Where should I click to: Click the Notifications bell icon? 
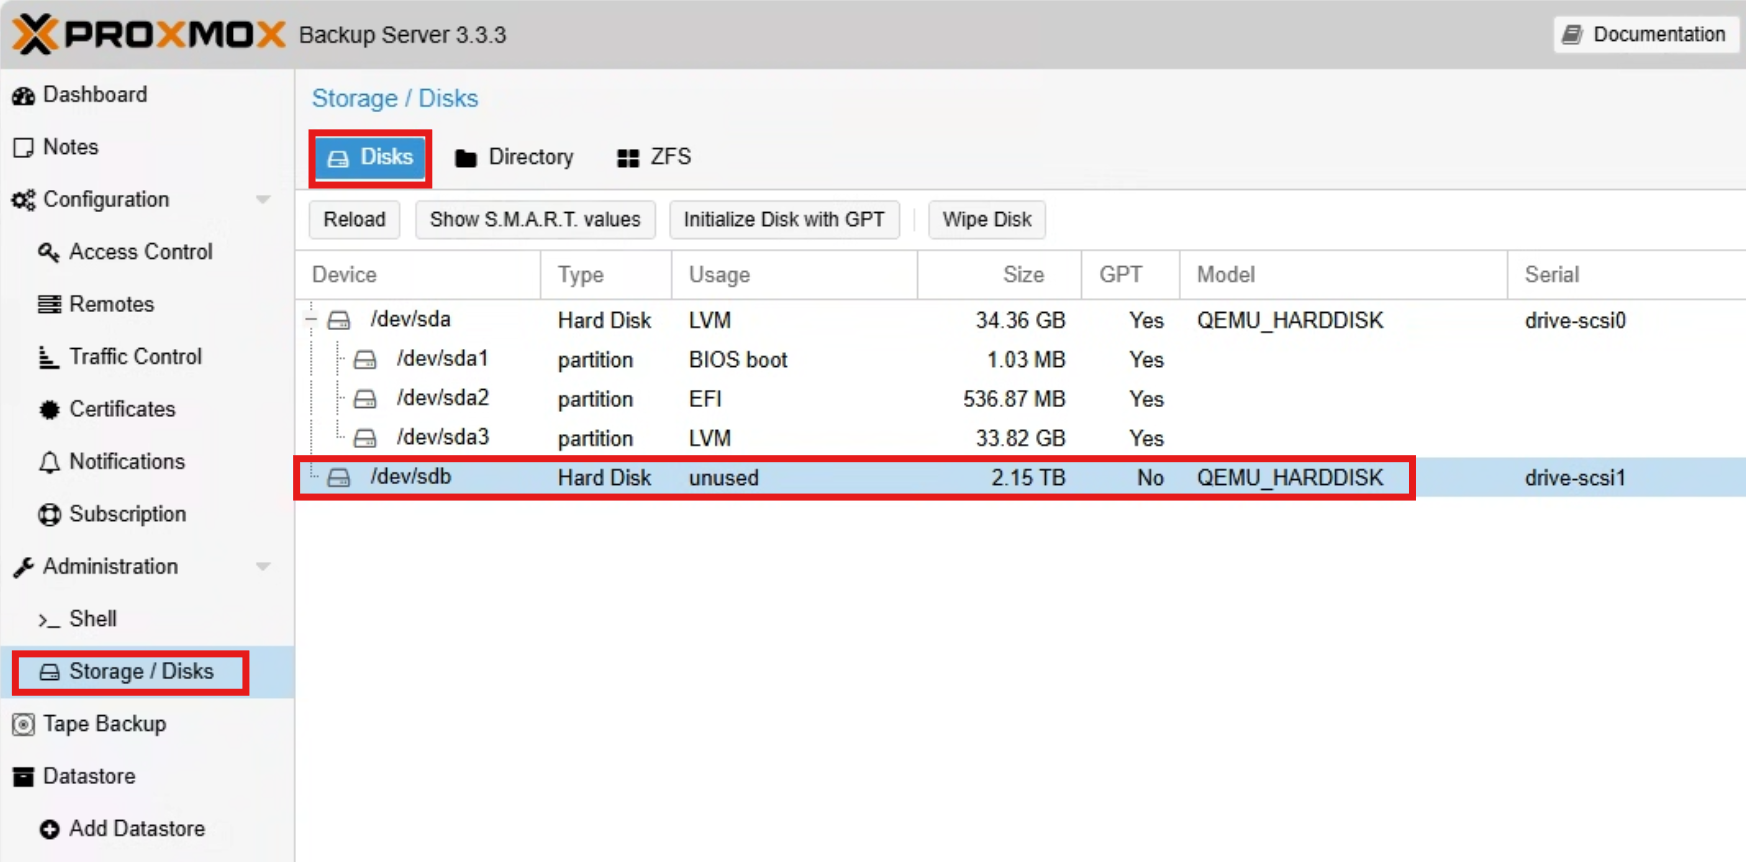point(49,462)
